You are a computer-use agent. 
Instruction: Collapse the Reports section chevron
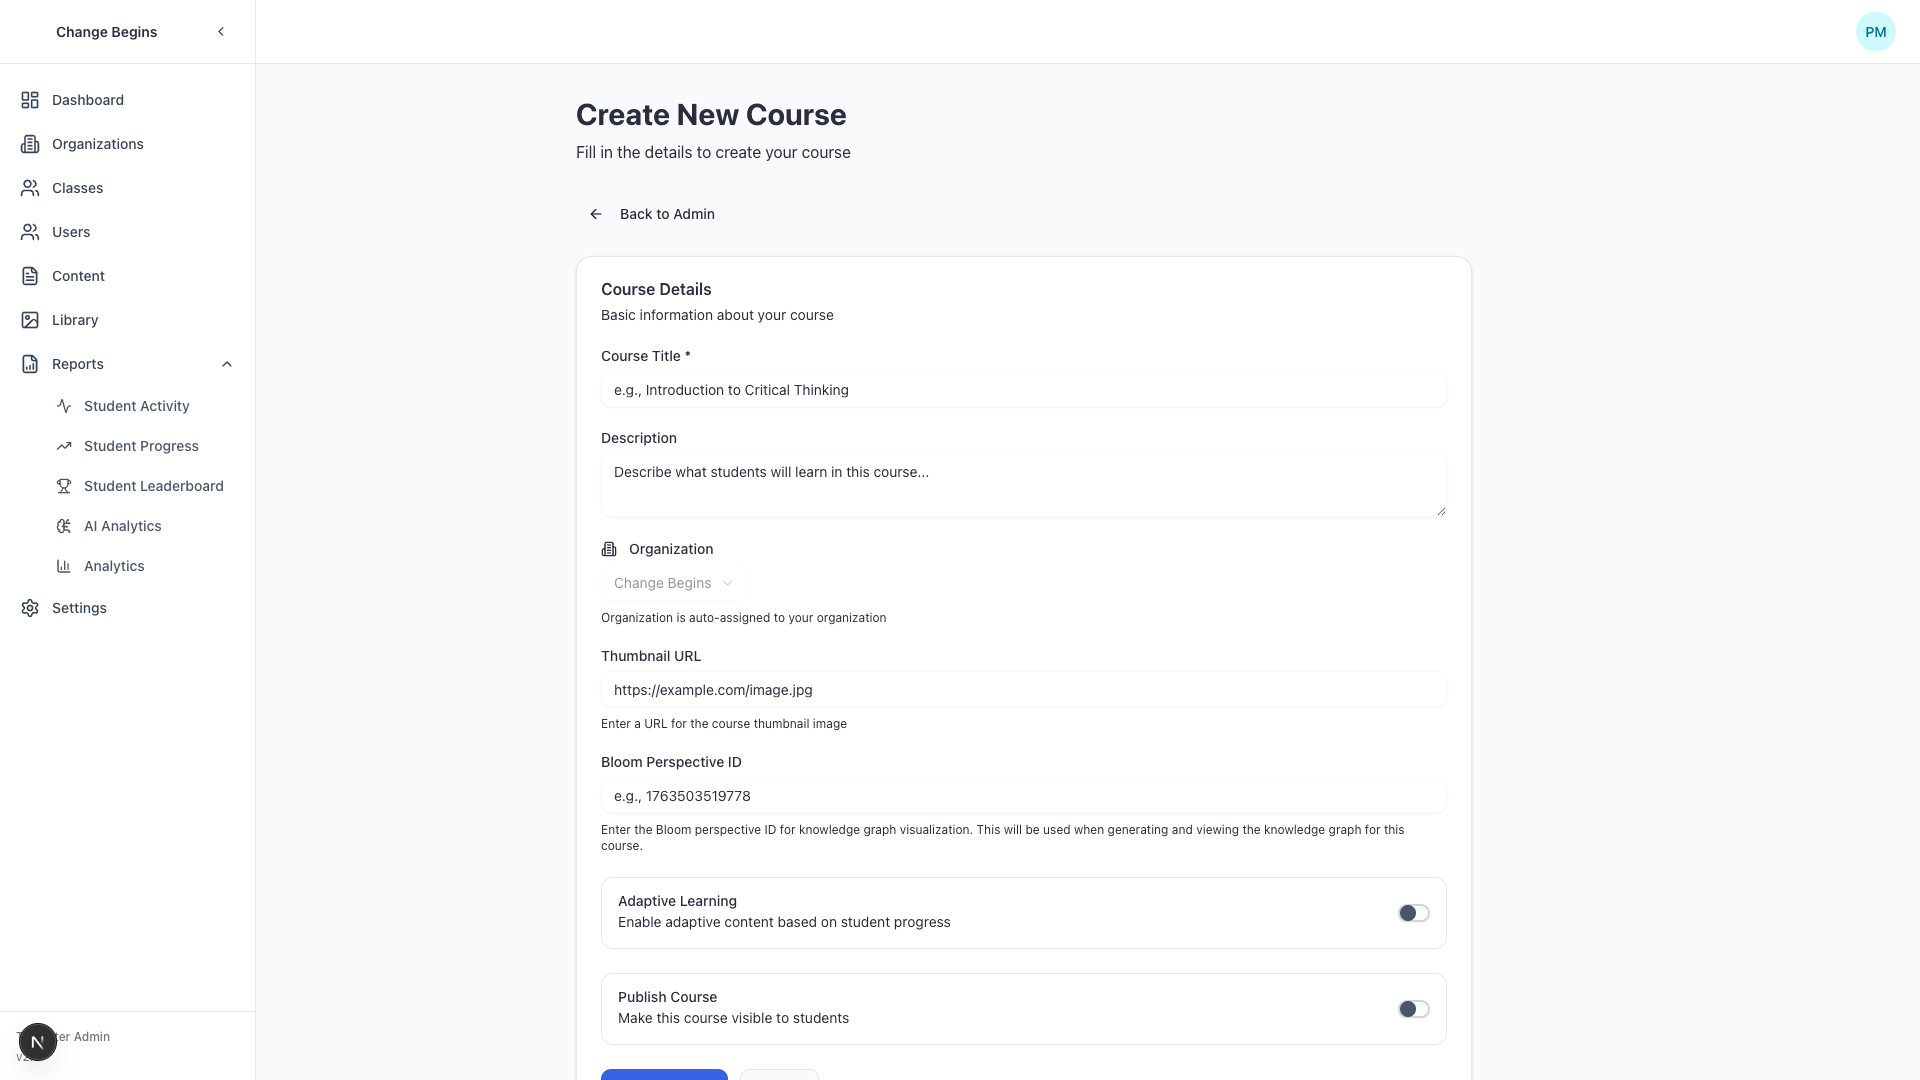(227, 364)
